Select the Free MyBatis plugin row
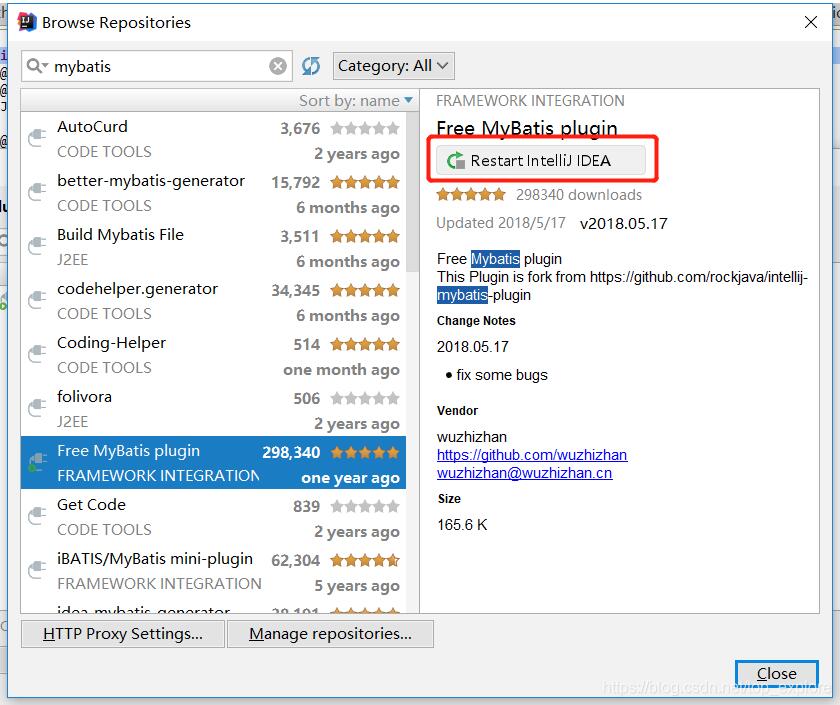This screenshot has width=840, height=705. (213, 463)
